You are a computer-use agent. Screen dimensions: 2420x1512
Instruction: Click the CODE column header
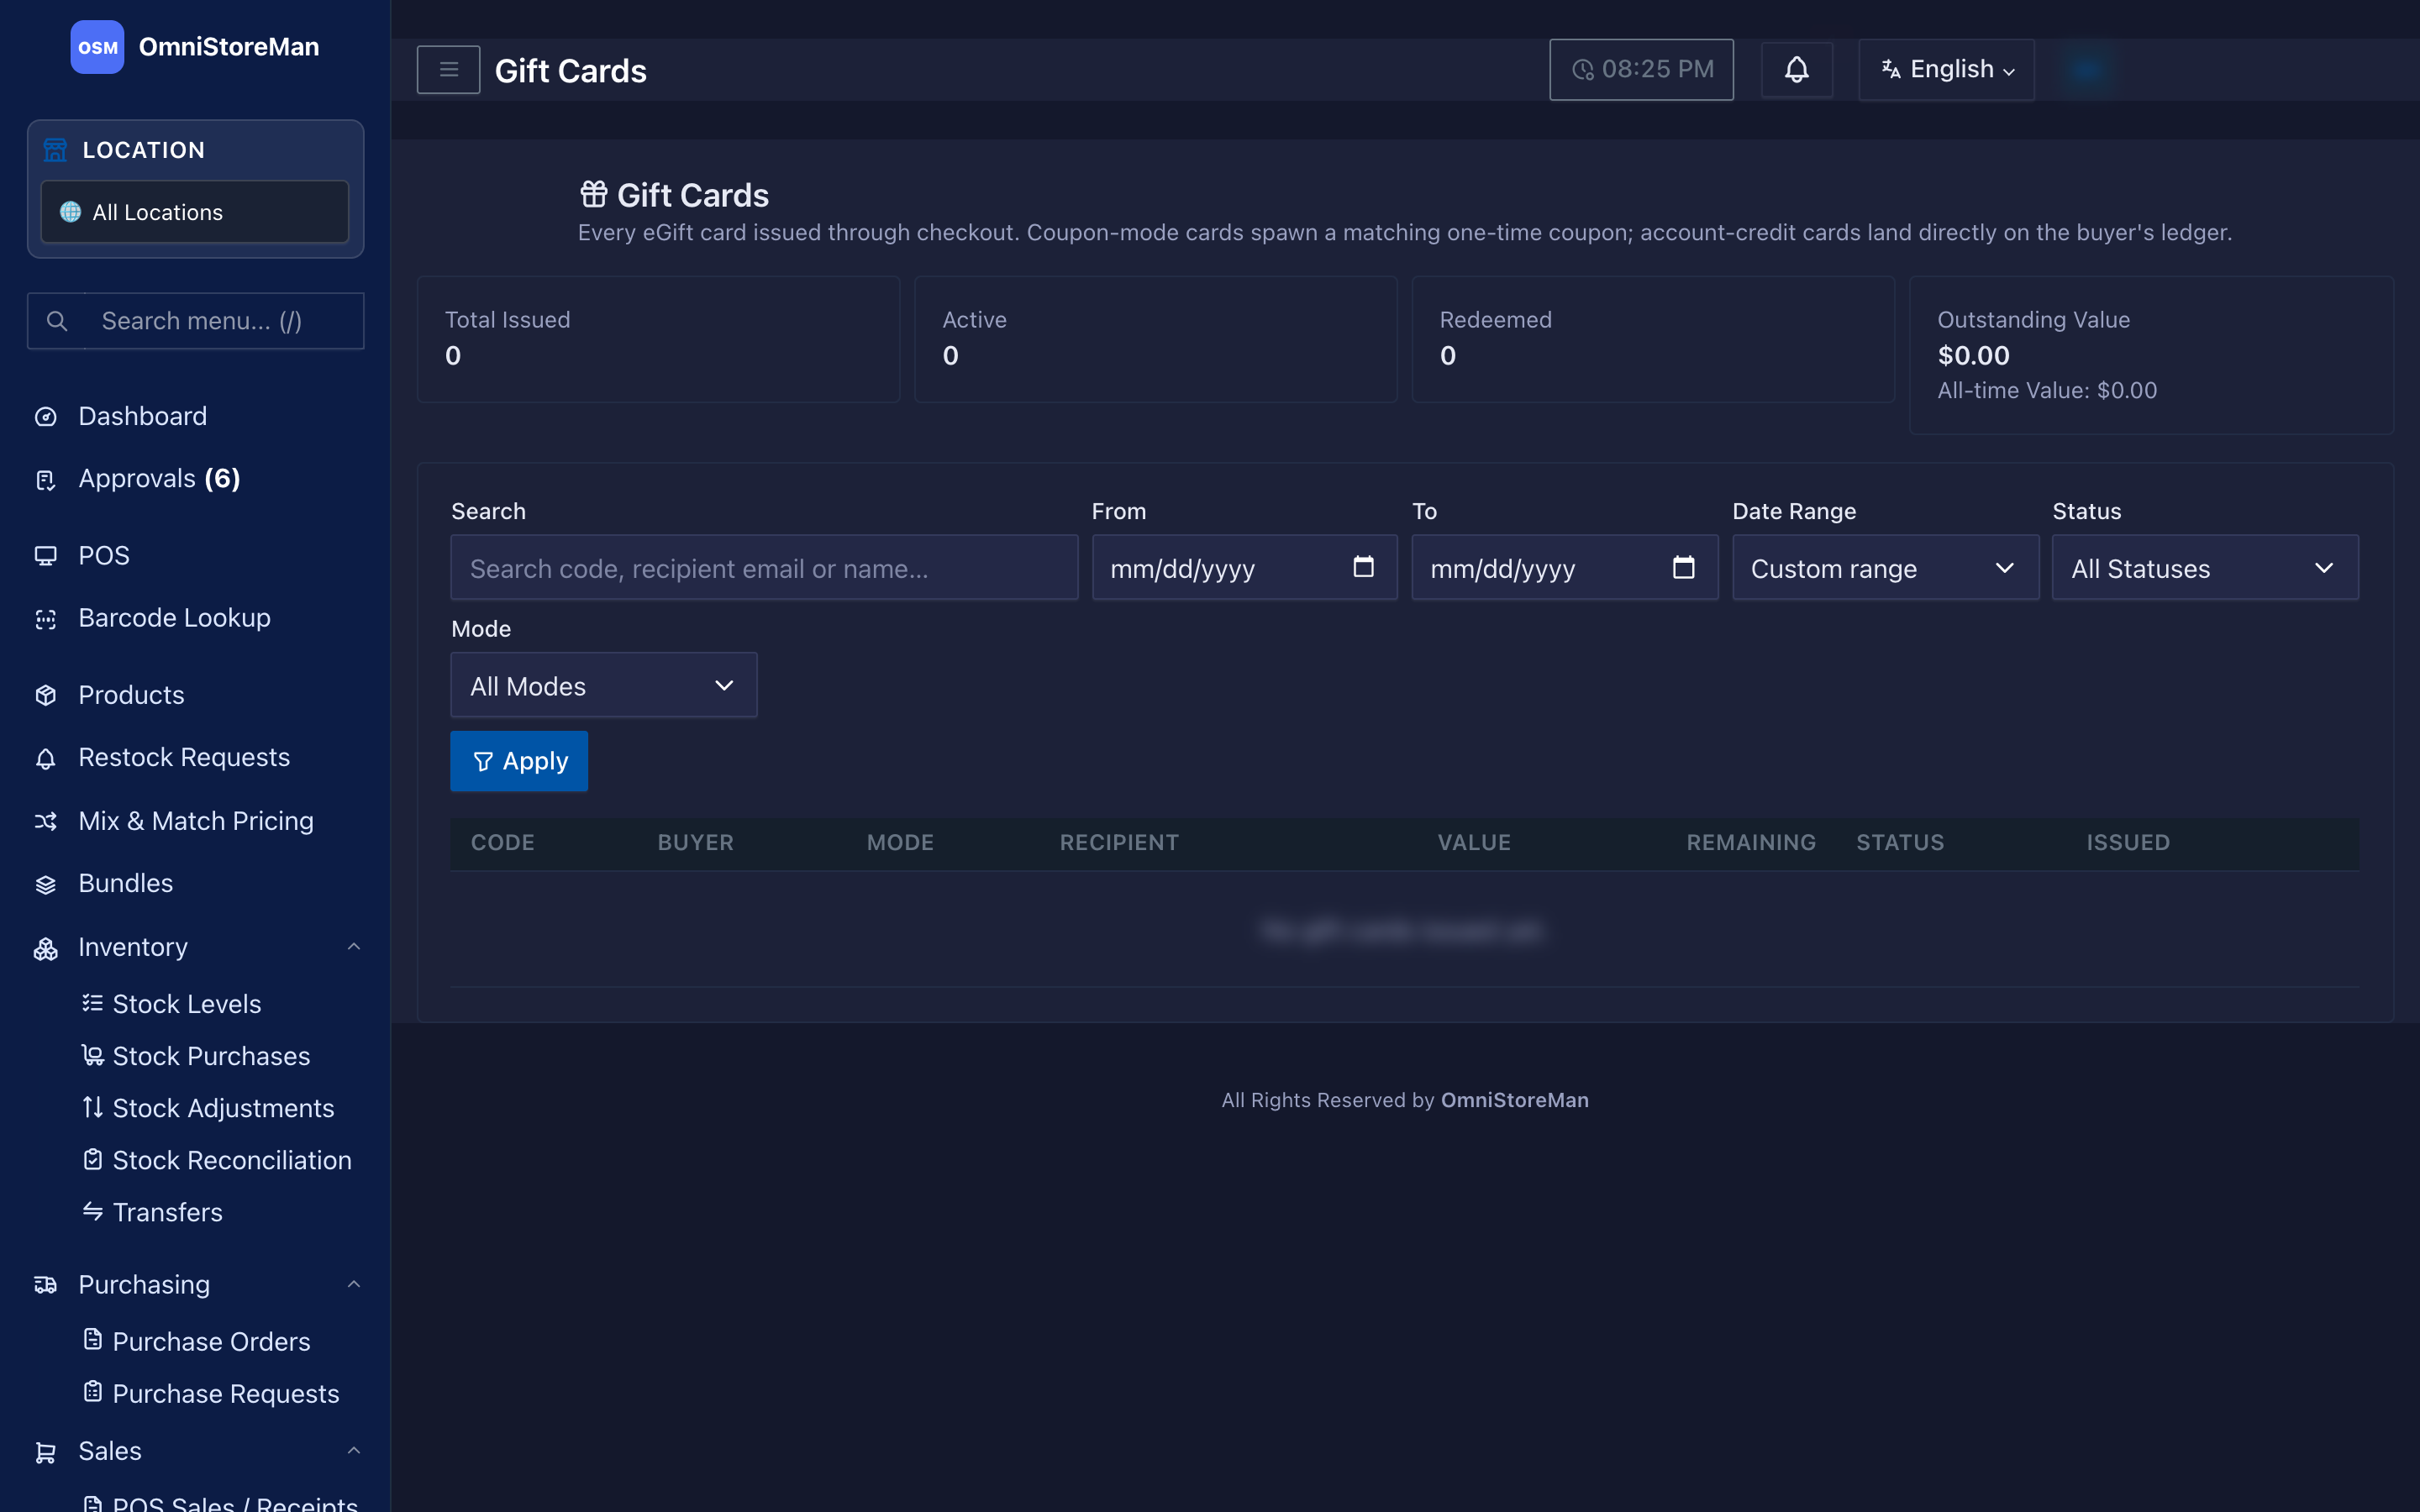coord(502,843)
